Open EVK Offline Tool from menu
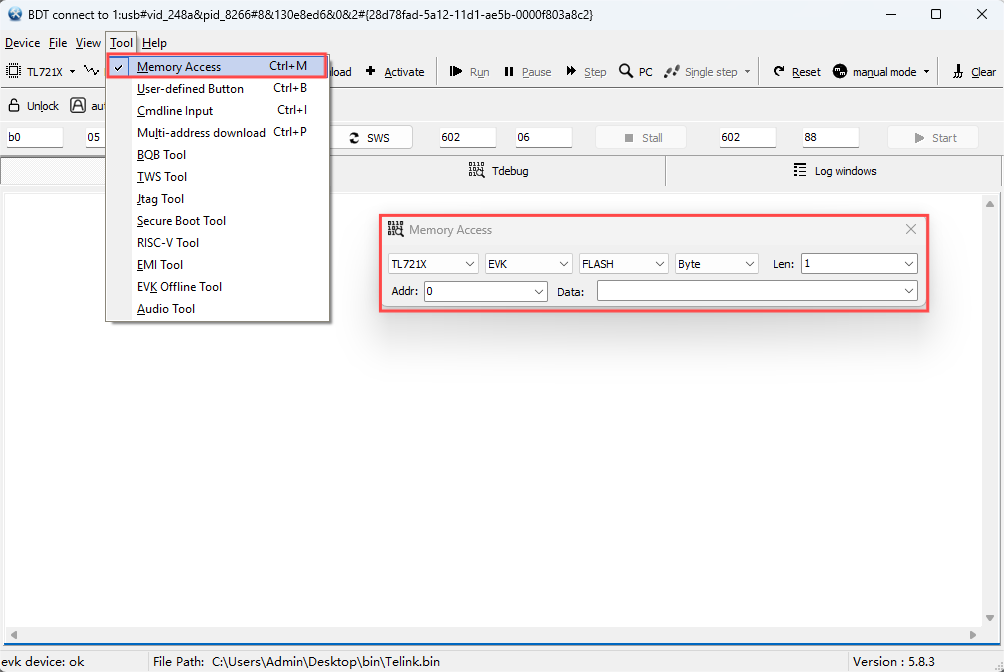Screen dimensions: 1004x672 click(218, 286)
